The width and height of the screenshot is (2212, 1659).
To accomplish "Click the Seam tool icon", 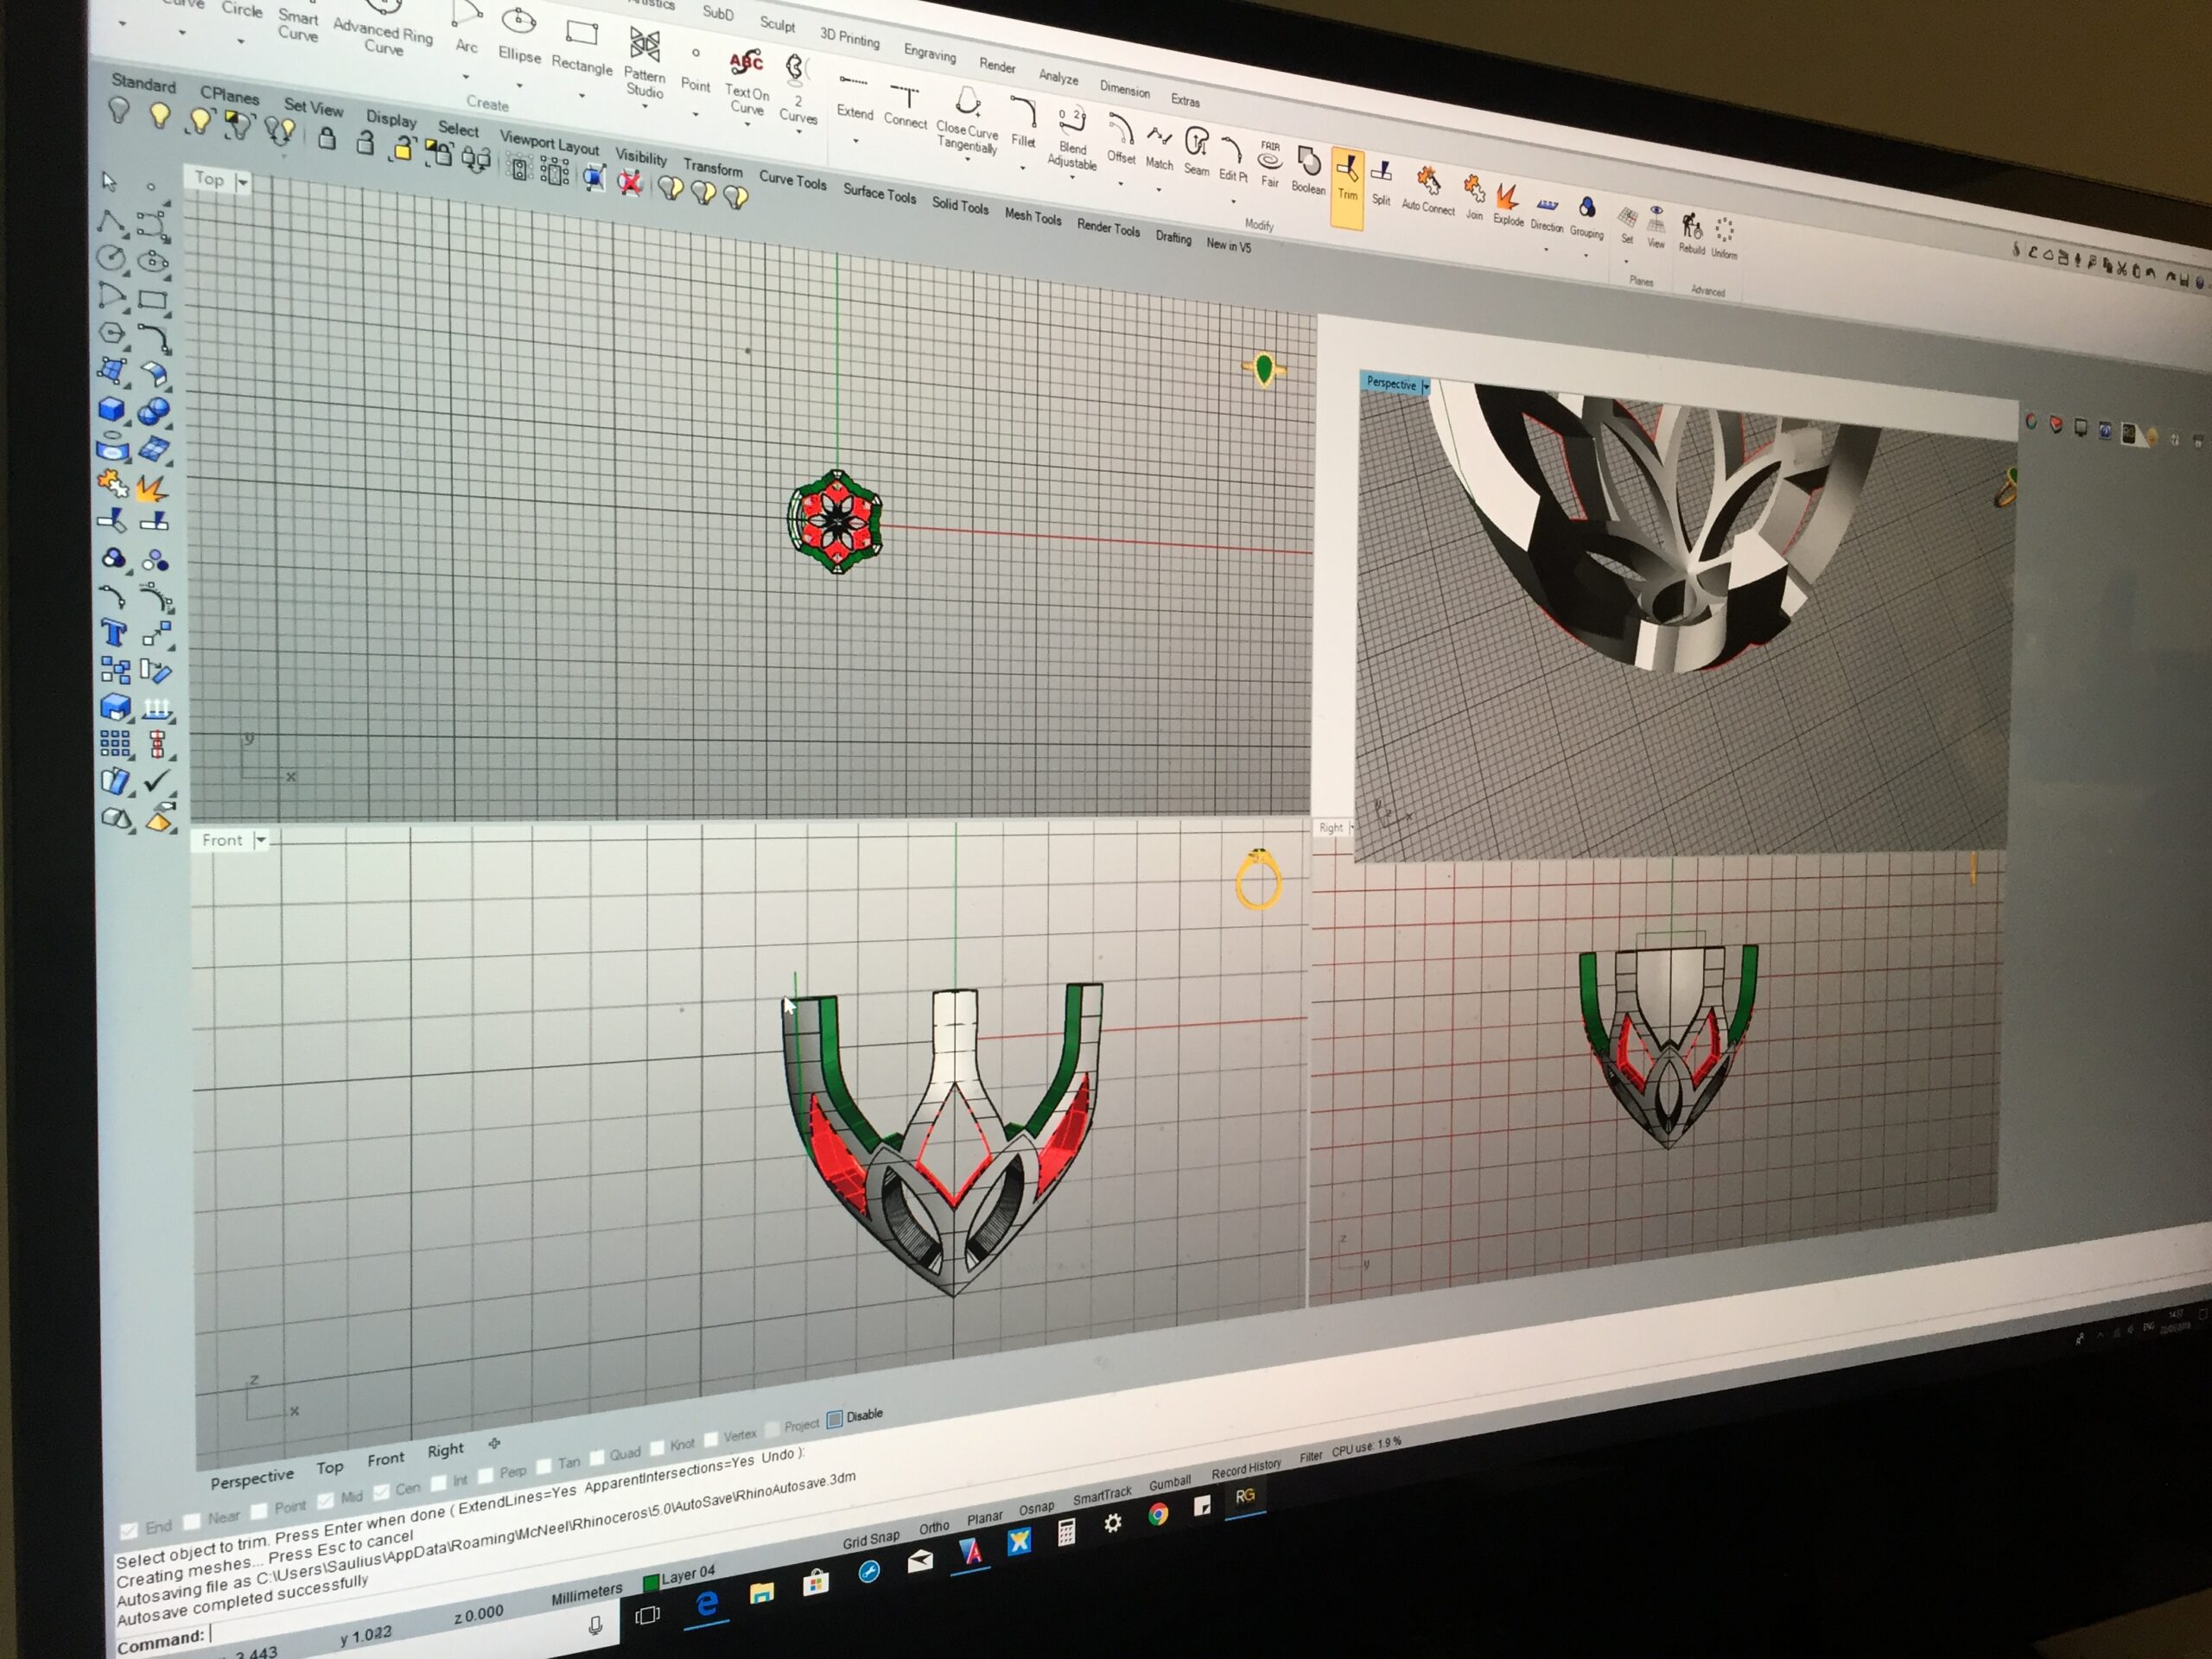I will [x=1197, y=152].
